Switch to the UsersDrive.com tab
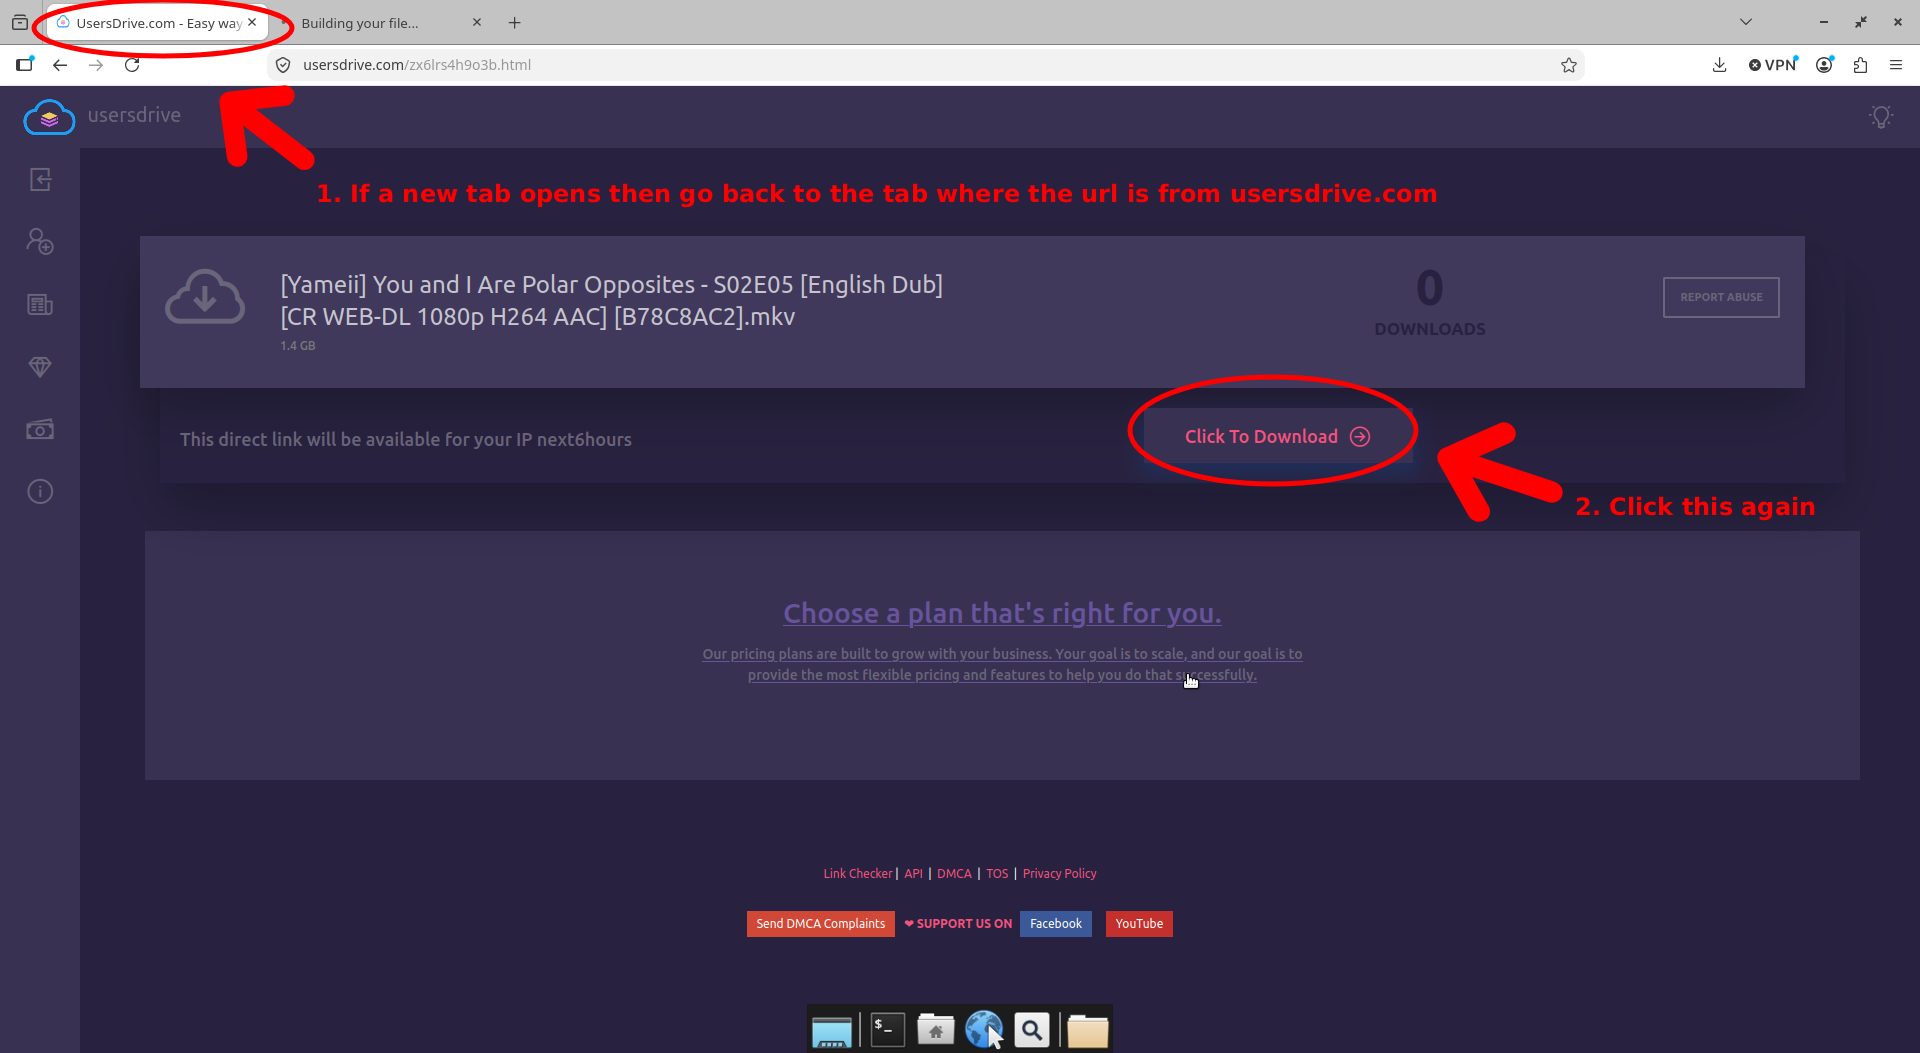 [x=157, y=23]
